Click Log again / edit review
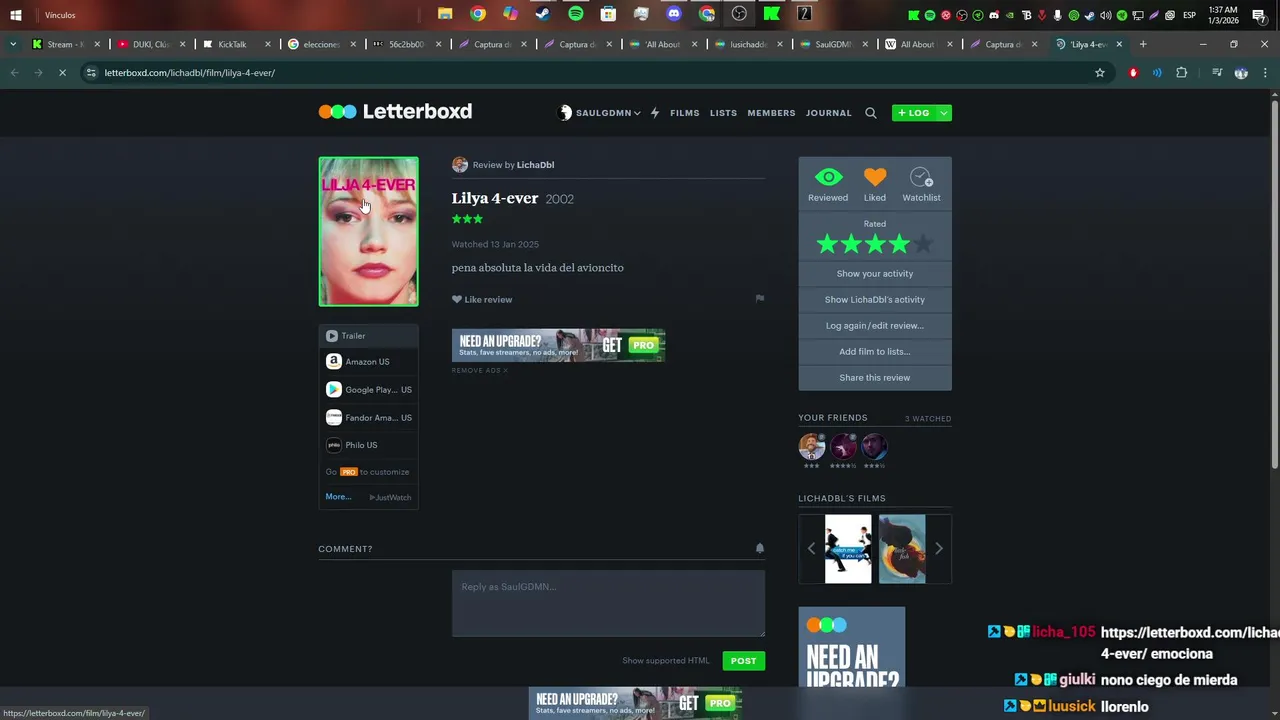This screenshot has width=1280, height=720. (x=875, y=326)
